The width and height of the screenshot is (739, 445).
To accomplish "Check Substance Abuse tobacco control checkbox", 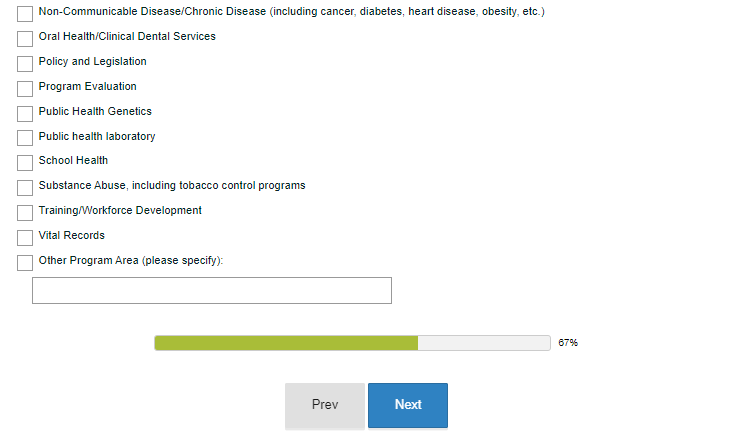I will point(25,188).
